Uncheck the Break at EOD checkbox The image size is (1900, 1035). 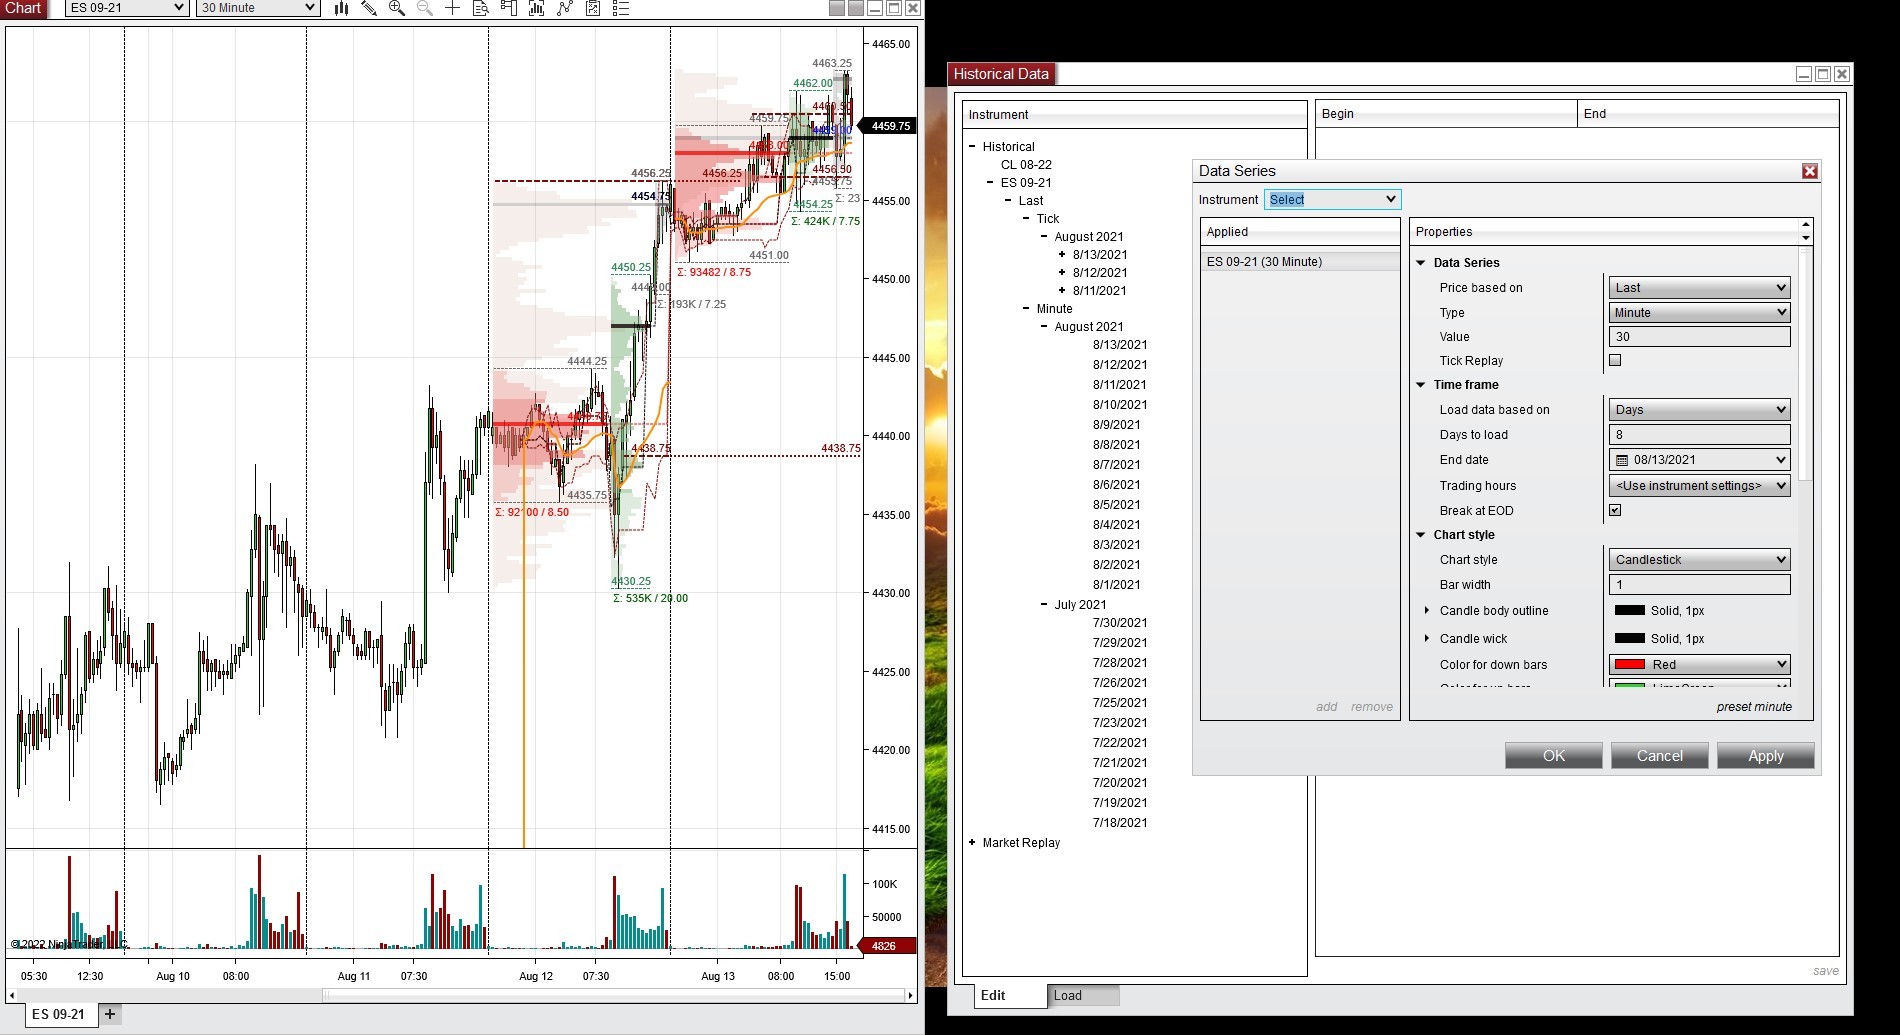tap(1615, 510)
